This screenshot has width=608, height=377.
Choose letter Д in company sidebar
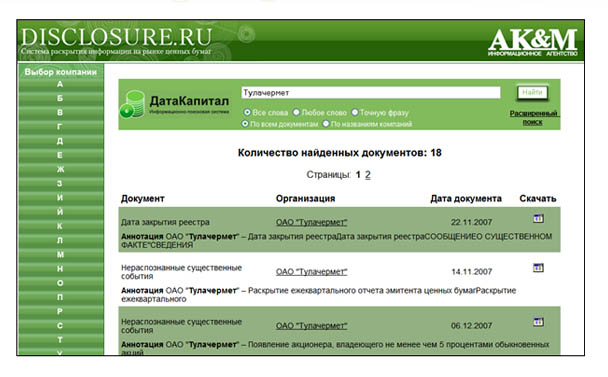click(x=60, y=141)
